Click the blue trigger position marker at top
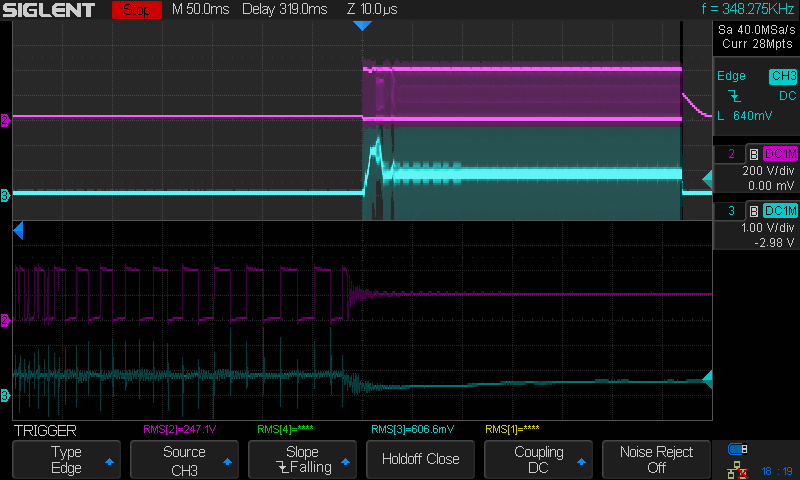The width and height of the screenshot is (800, 480). [x=362, y=26]
